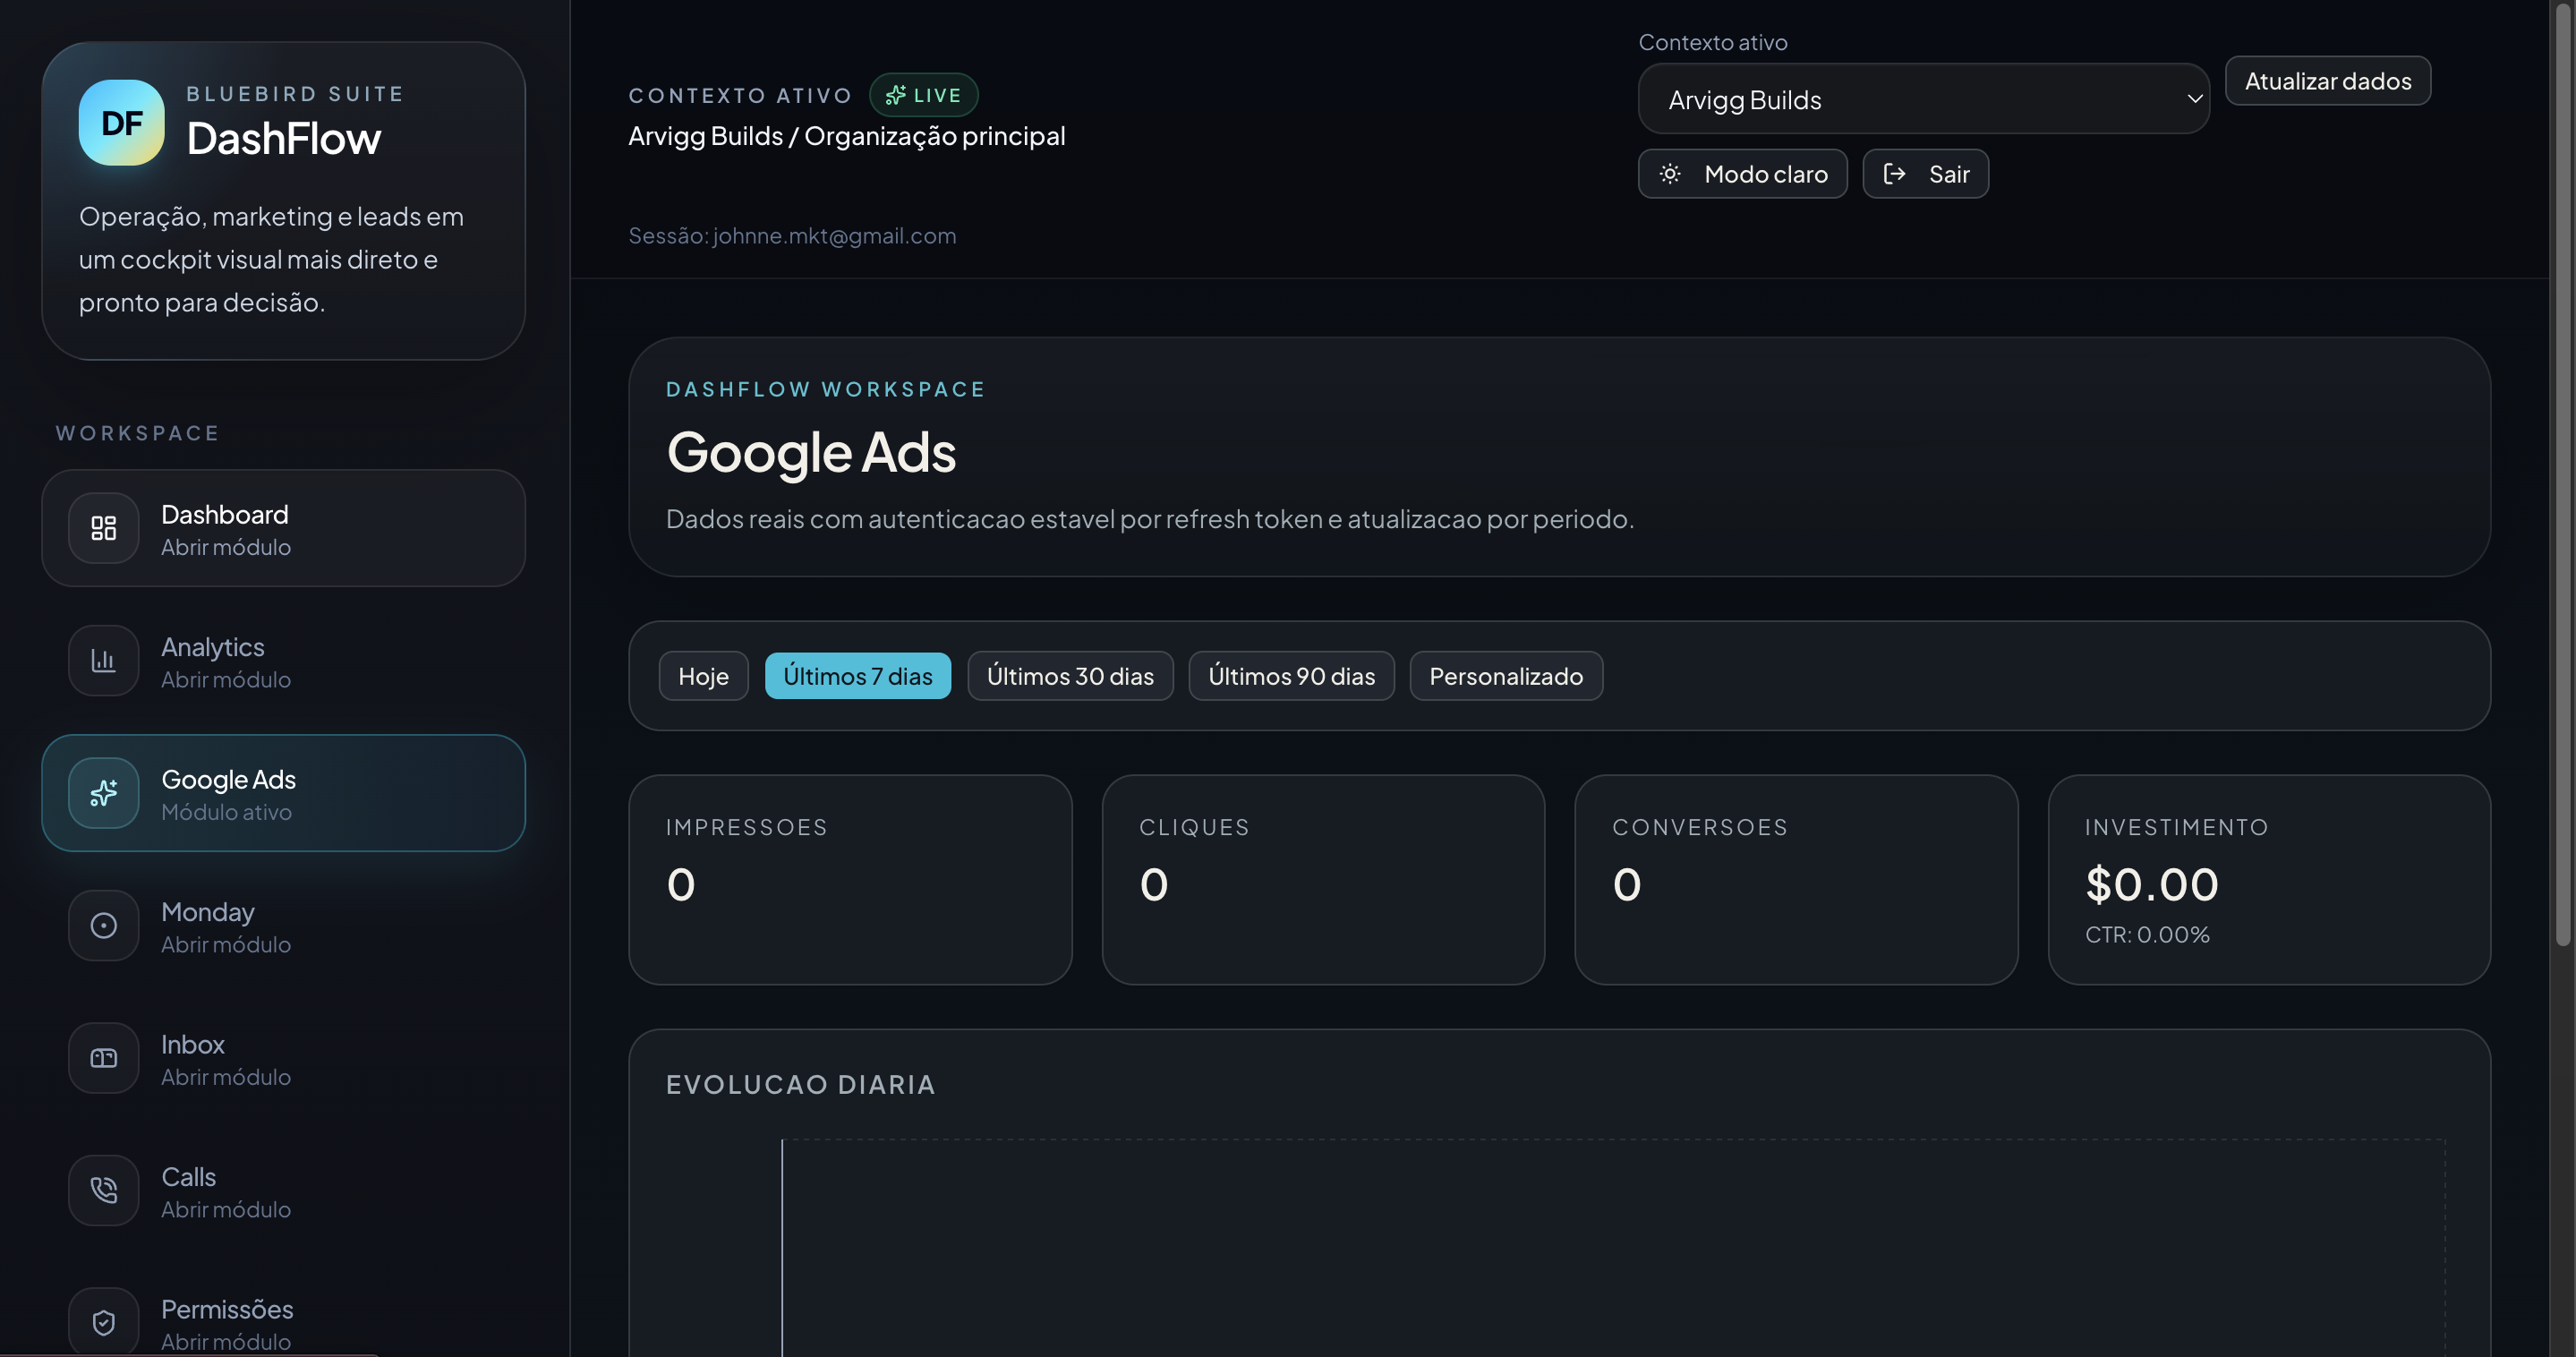Click the logout arrow icon beside Sair

click(1894, 174)
